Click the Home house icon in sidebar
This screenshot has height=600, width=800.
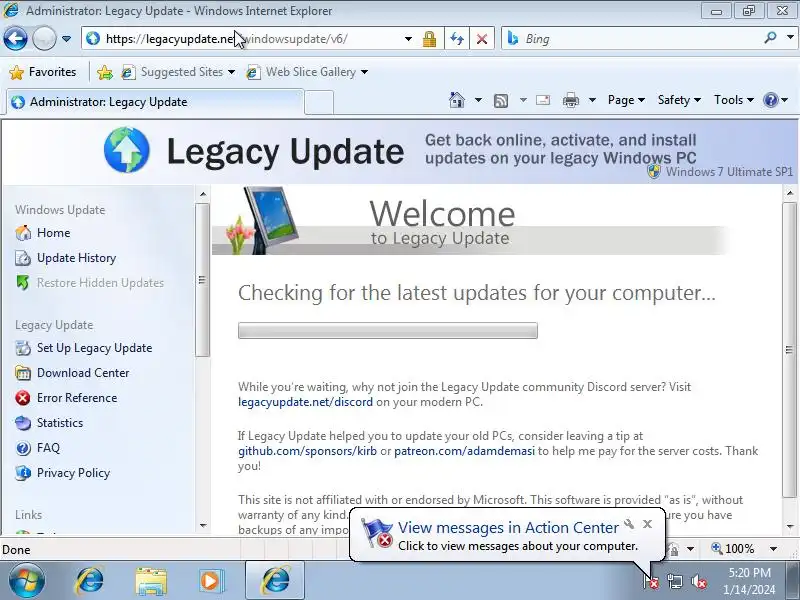click(x=23, y=233)
